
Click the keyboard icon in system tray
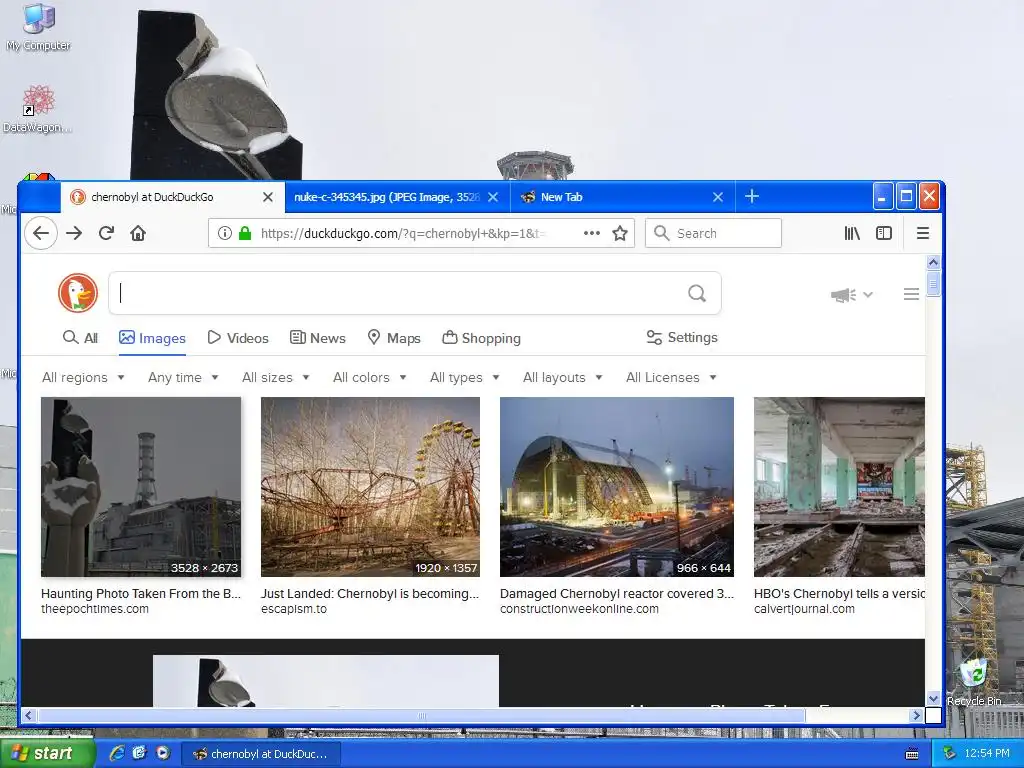pos(912,754)
